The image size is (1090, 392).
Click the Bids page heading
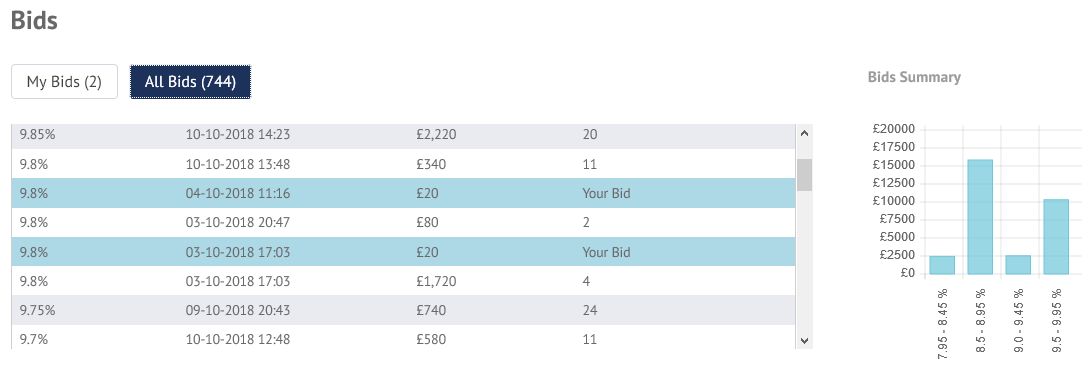34,20
